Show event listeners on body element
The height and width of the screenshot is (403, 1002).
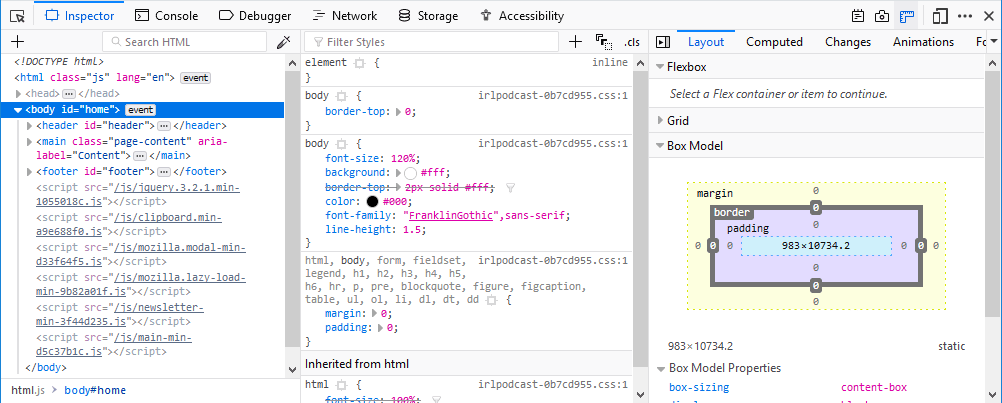140,110
